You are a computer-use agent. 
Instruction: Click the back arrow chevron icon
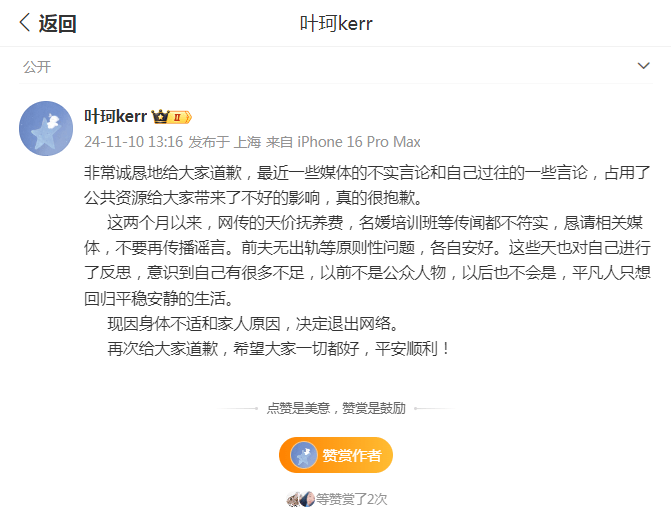(x=25, y=22)
